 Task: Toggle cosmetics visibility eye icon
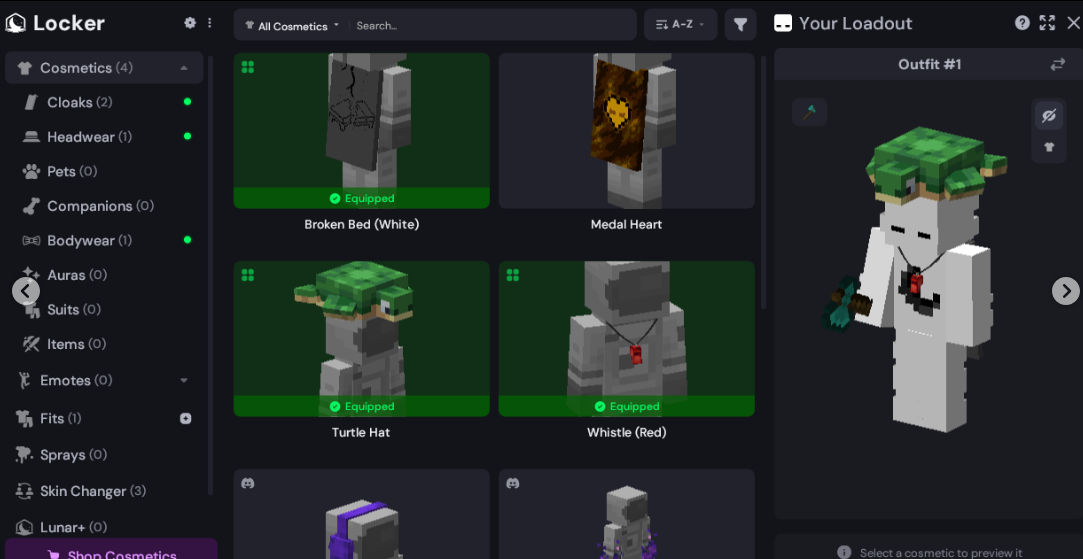coord(1048,115)
